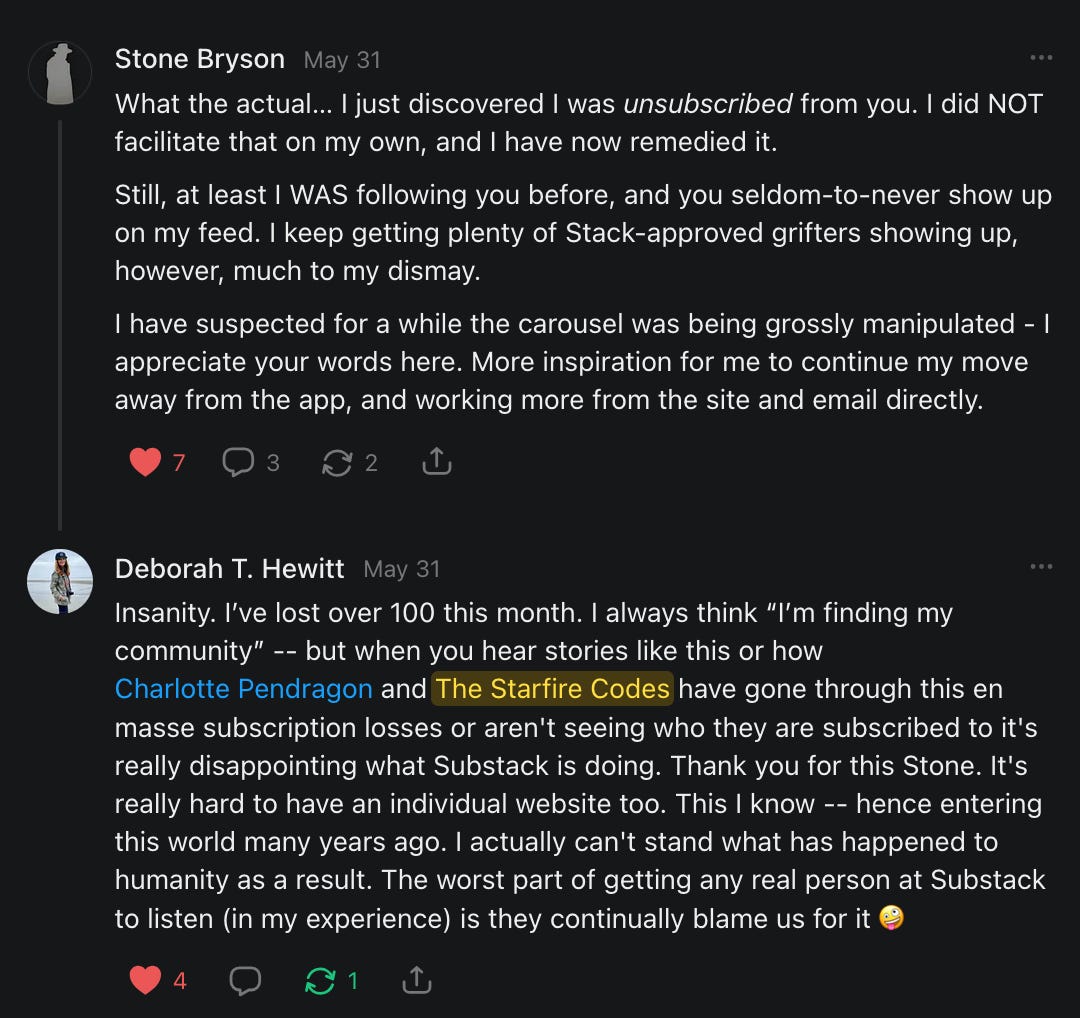Click like count 7 on Stone's comment
The height and width of the screenshot is (1018, 1080).
click(x=179, y=462)
